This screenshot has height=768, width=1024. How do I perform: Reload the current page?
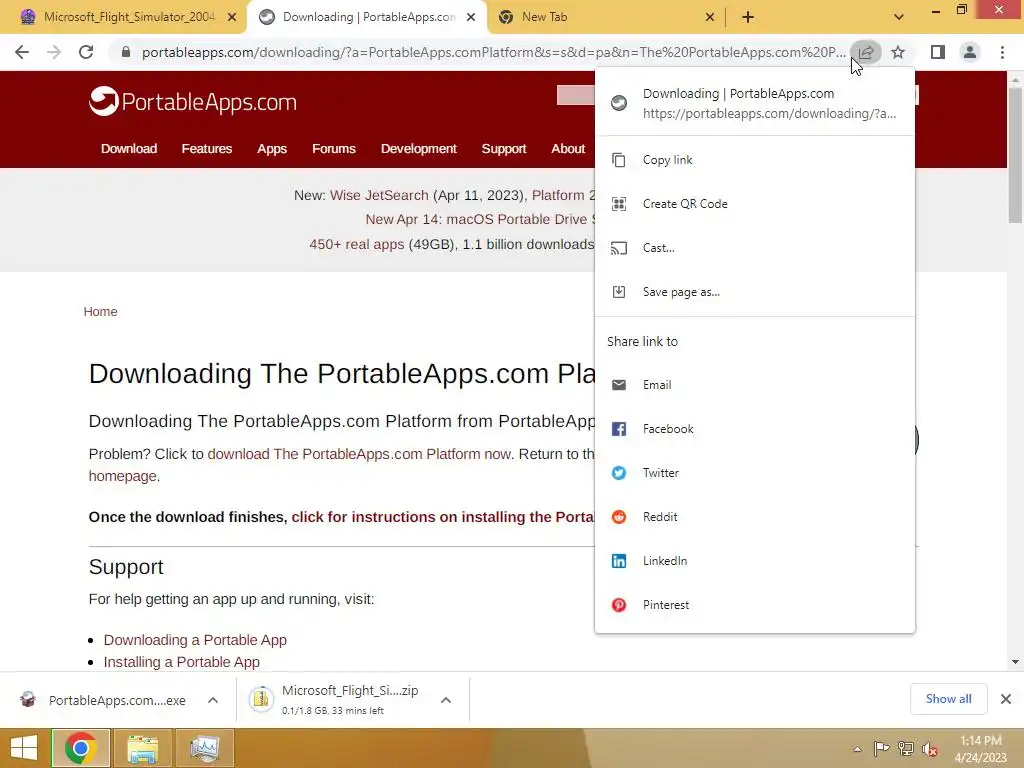click(x=86, y=52)
